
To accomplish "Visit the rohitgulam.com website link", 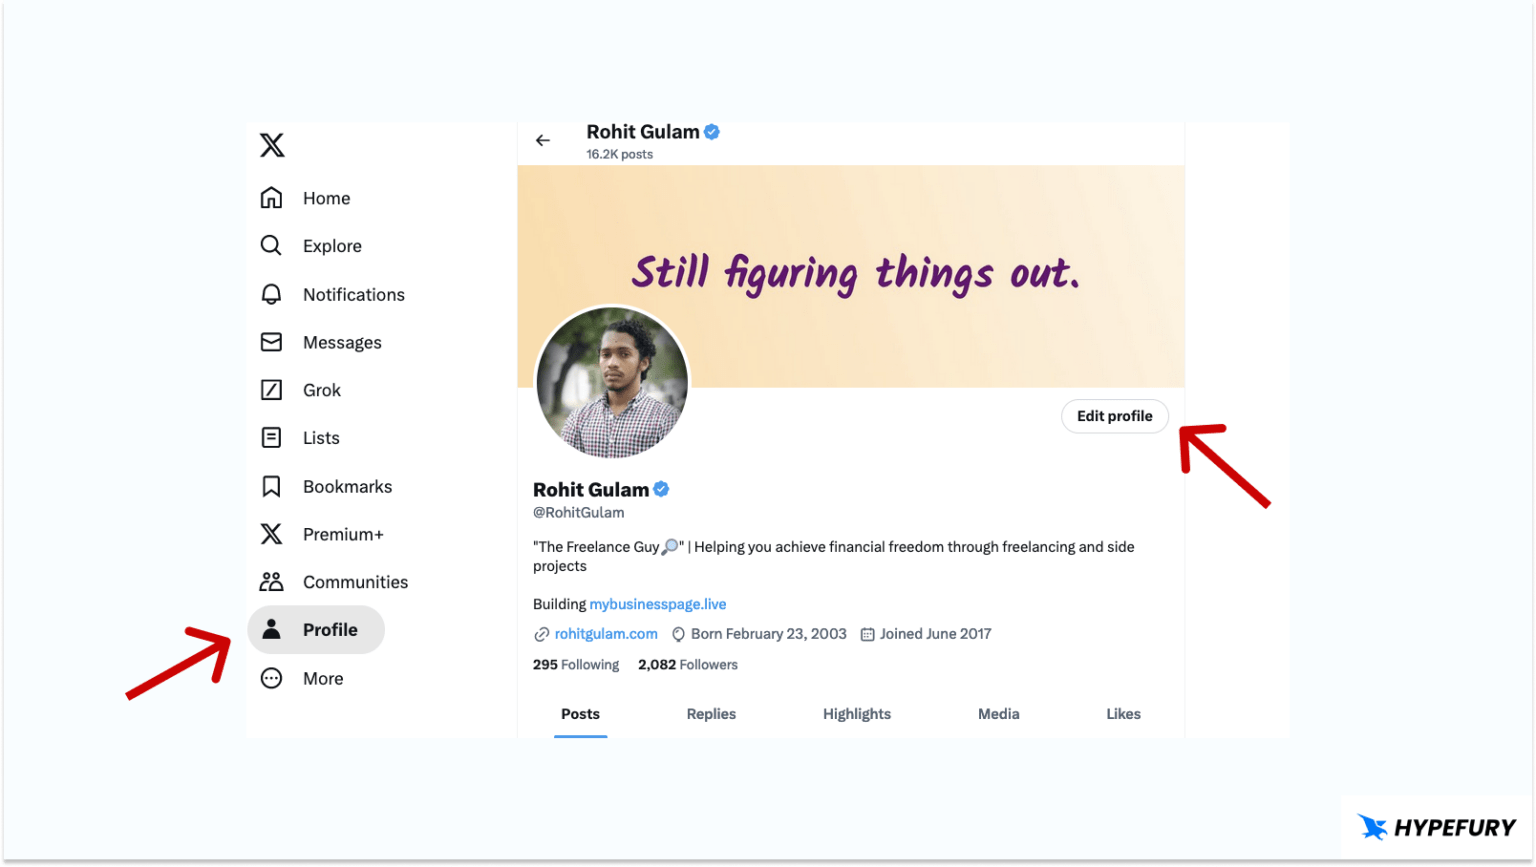I will 605,633.
